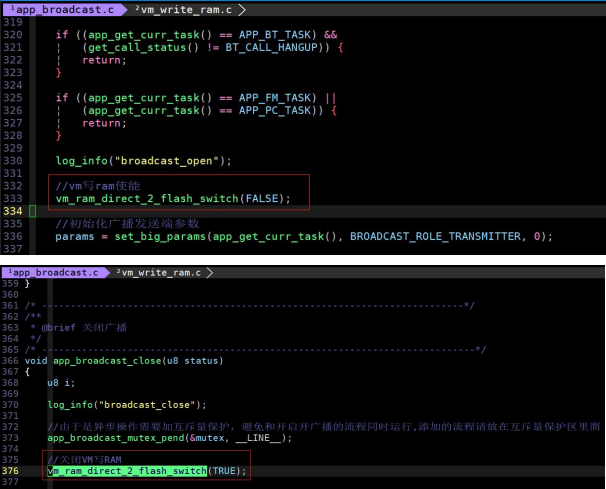Switch to app_broadcast.c tab in top editor
Viewport: 606px width, 489px height.
coord(64,10)
